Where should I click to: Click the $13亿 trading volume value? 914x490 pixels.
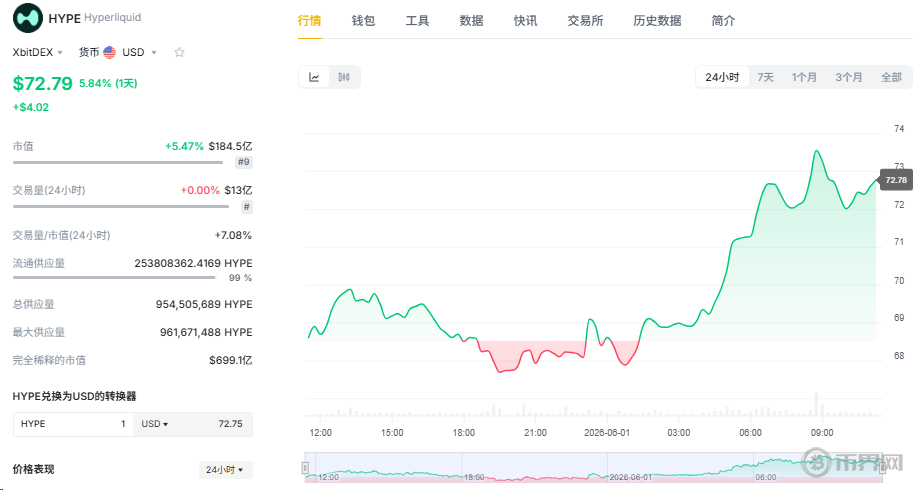[238, 191]
